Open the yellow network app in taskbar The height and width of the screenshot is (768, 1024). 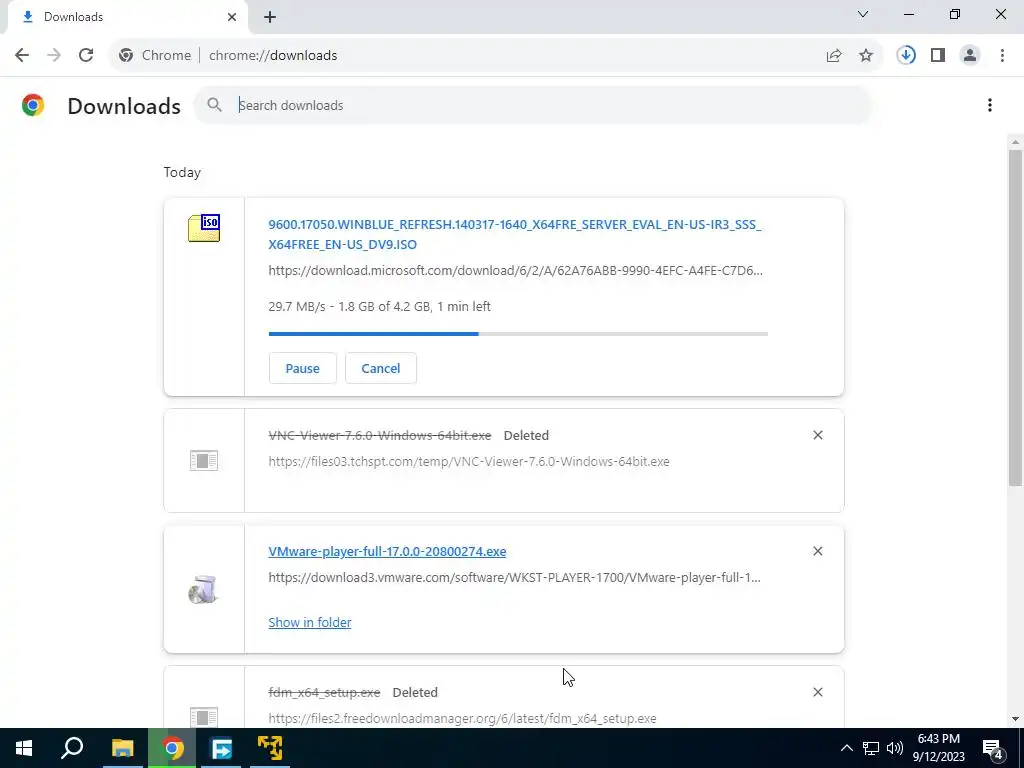[270, 748]
